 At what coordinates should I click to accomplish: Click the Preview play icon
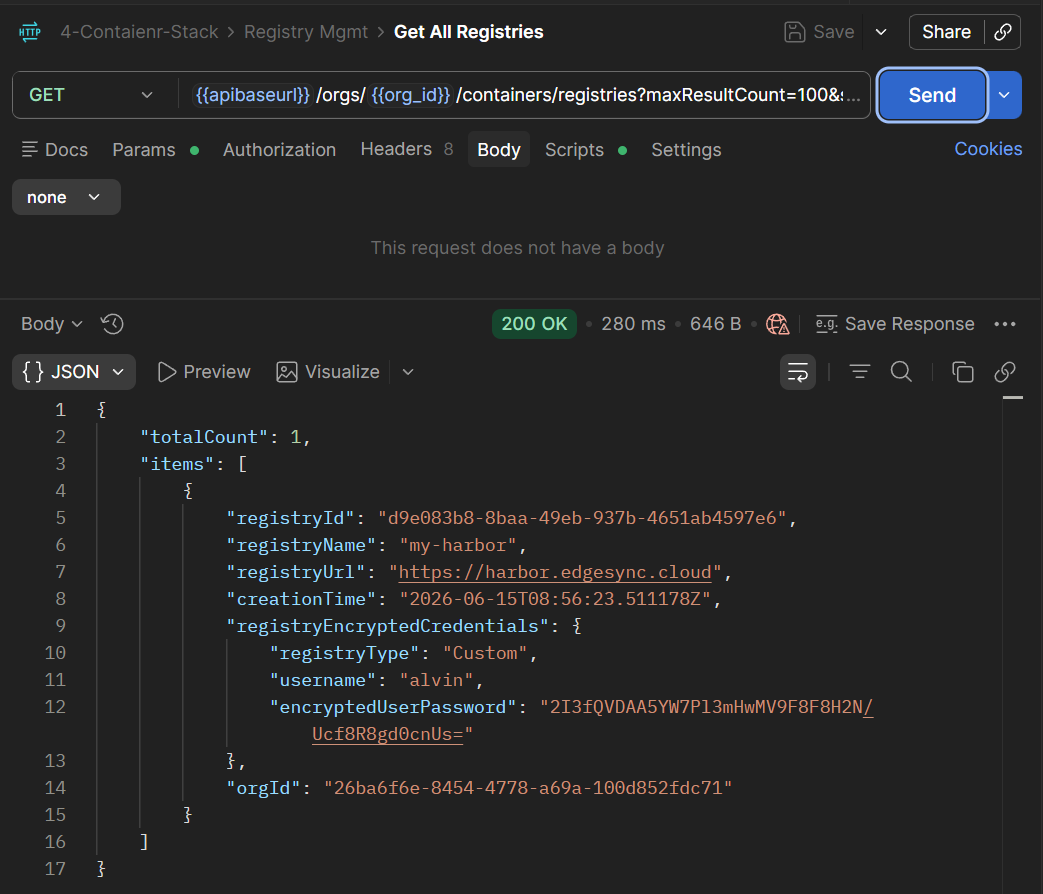[x=167, y=372]
